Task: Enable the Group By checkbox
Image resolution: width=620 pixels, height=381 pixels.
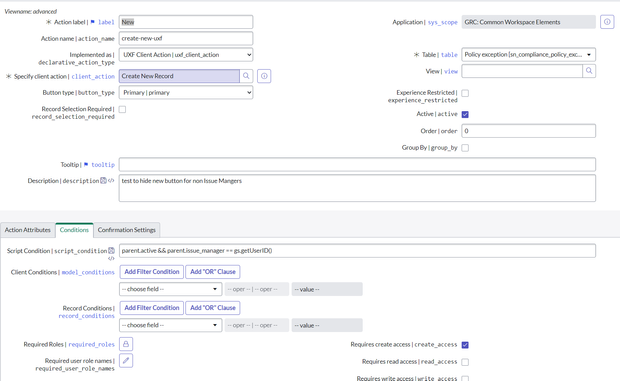Action: tap(465, 148)
